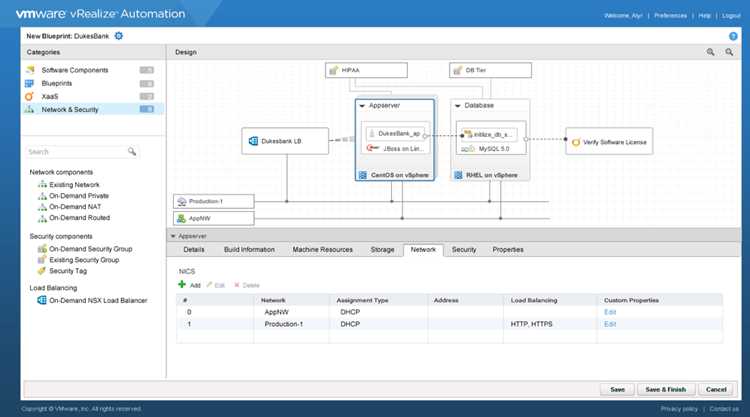The width and height of the screenshot is (750, 417).
Task: Select the Network tab
Action: pos(423,250)
